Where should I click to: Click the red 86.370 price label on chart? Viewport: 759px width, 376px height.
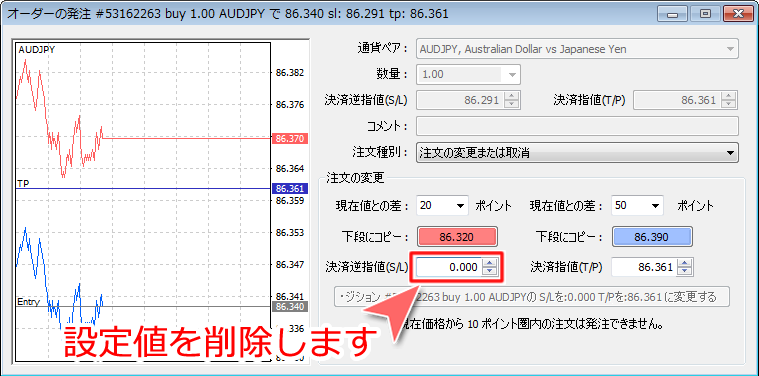pyautogui.click(x=289, y=139)
